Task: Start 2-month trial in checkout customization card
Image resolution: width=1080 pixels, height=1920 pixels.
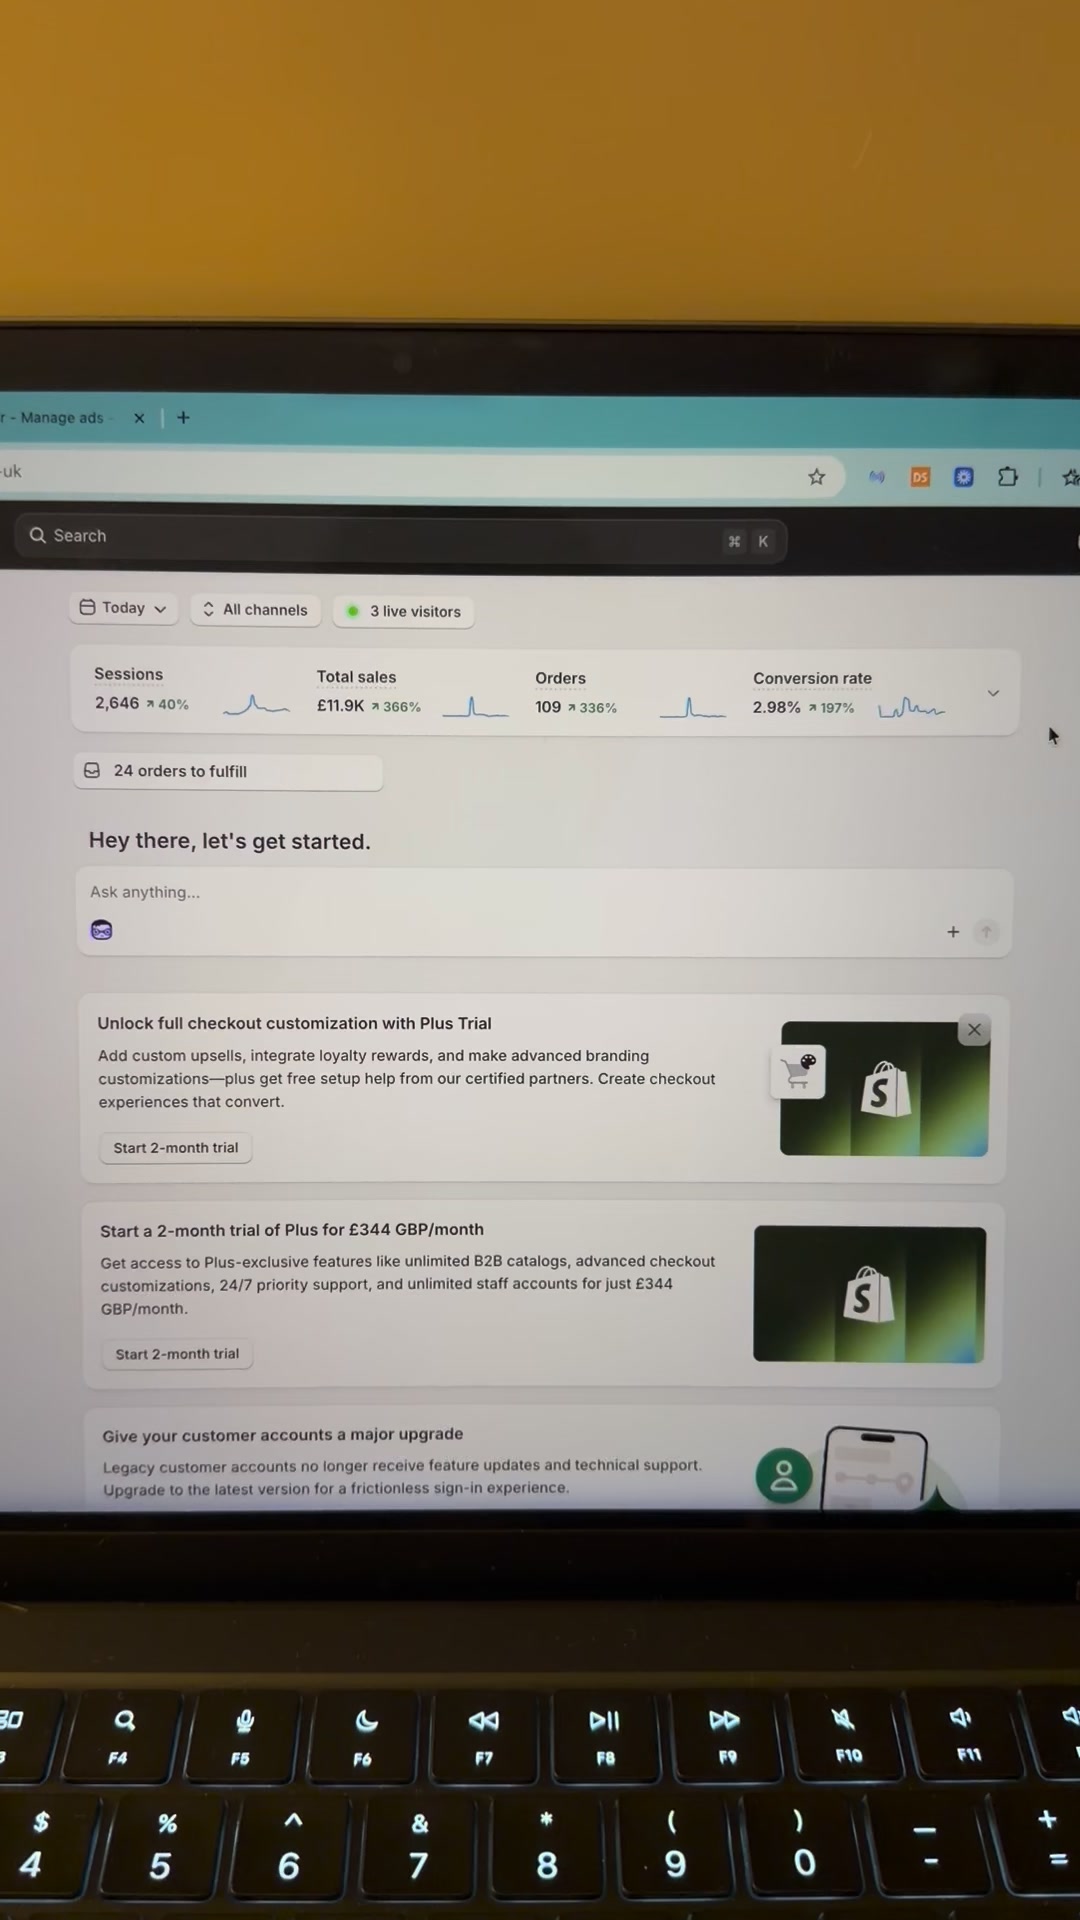Action: tap(176, 1148)
